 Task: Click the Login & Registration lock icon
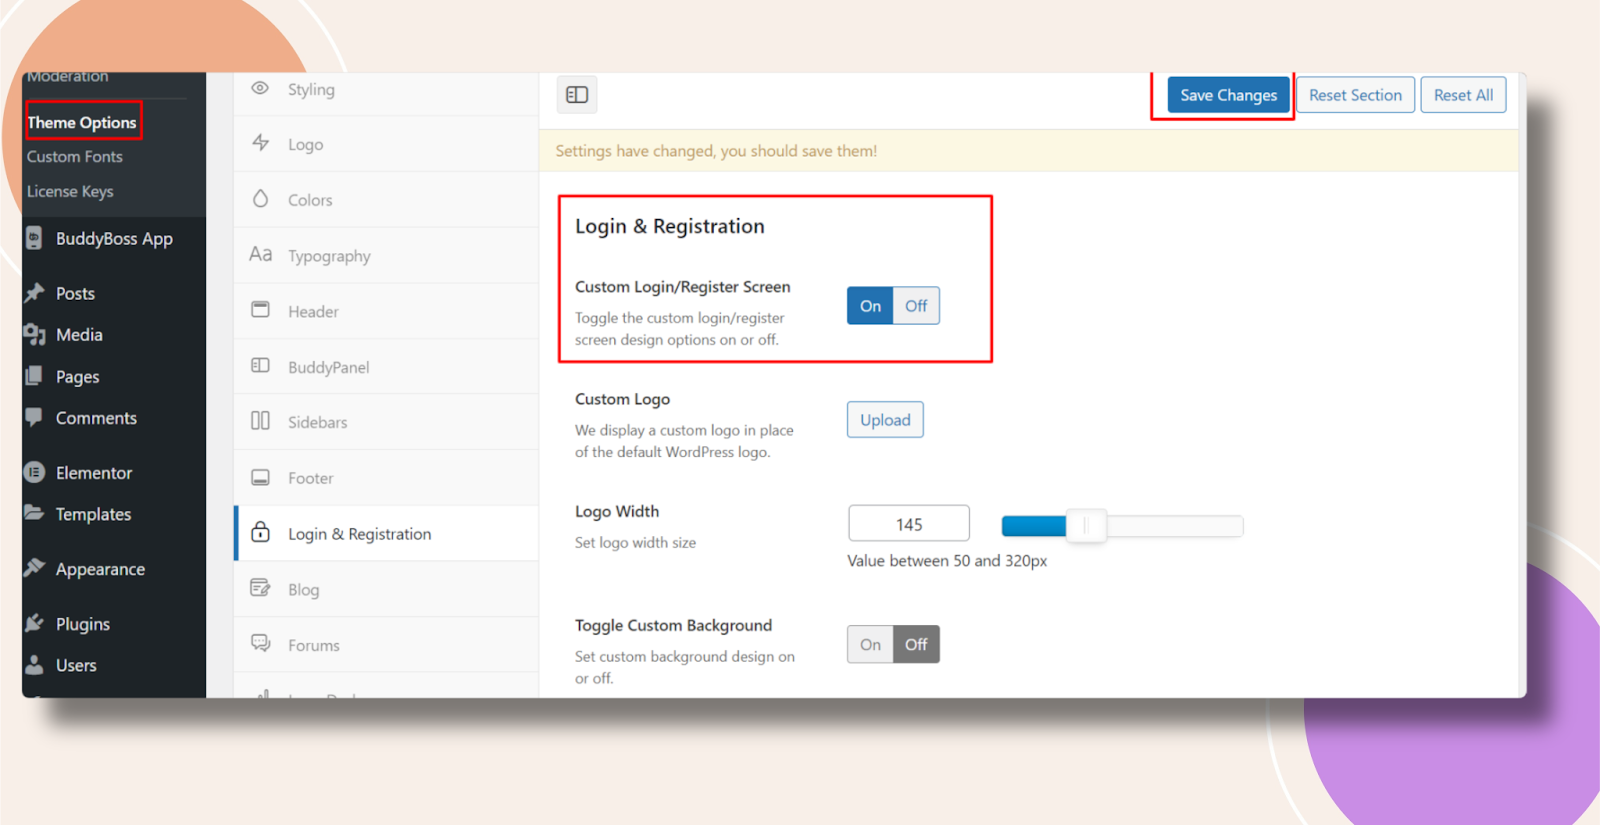260,532
